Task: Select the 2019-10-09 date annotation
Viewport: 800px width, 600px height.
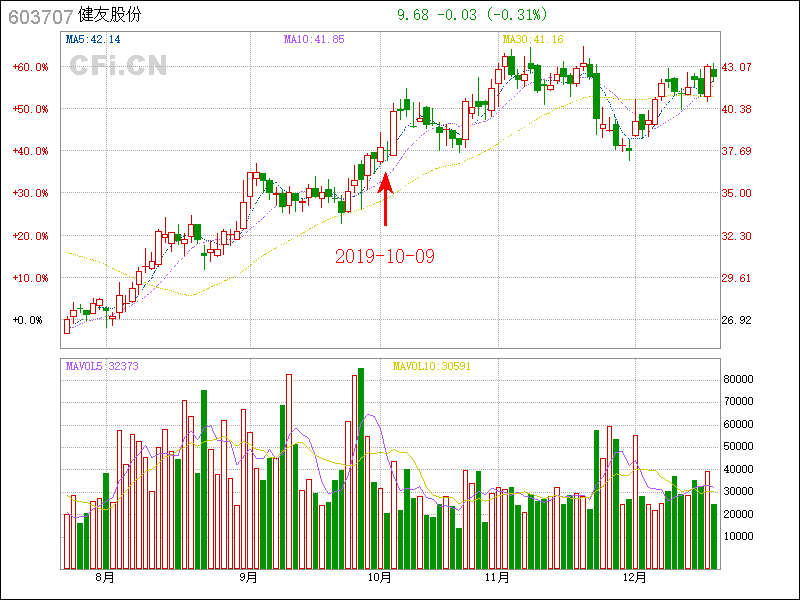Action: pos(385,256)
